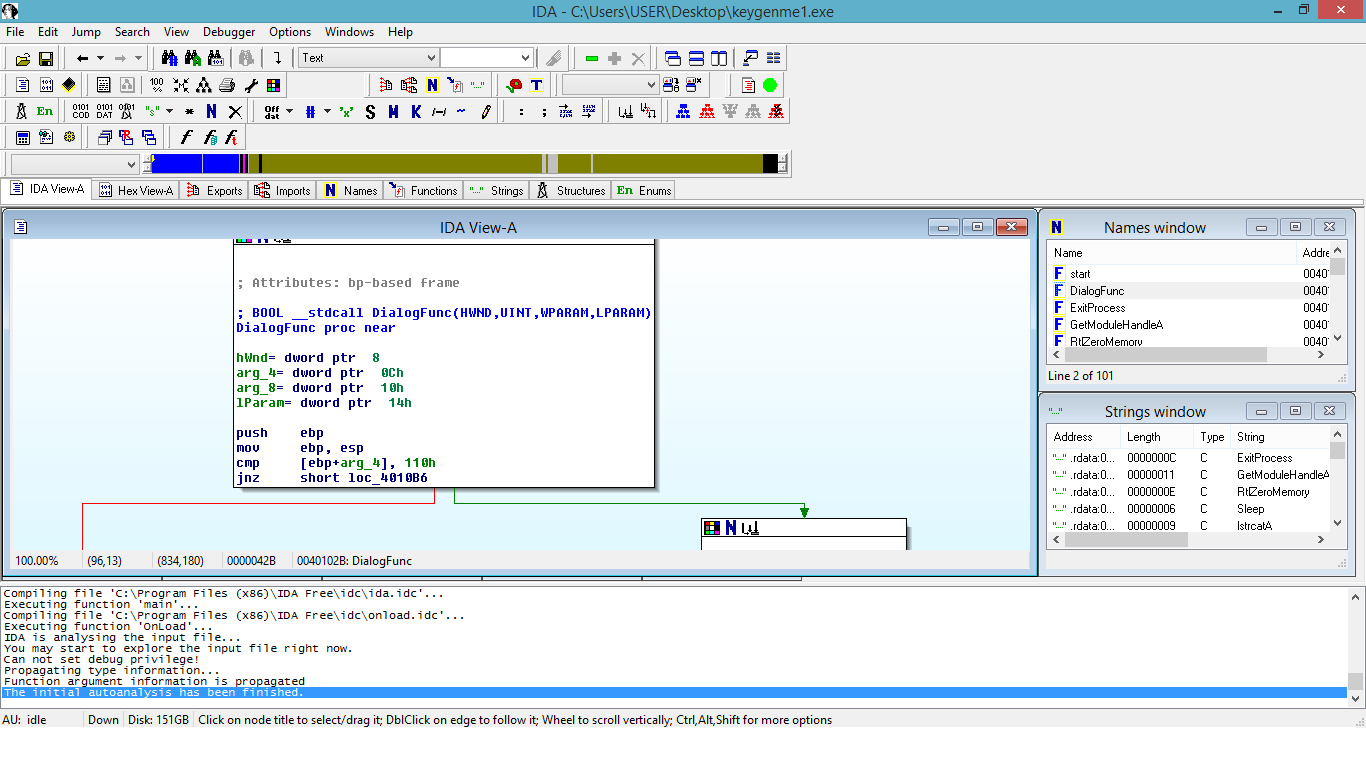Click the wrench graph options icon

(x=251, y=85)
